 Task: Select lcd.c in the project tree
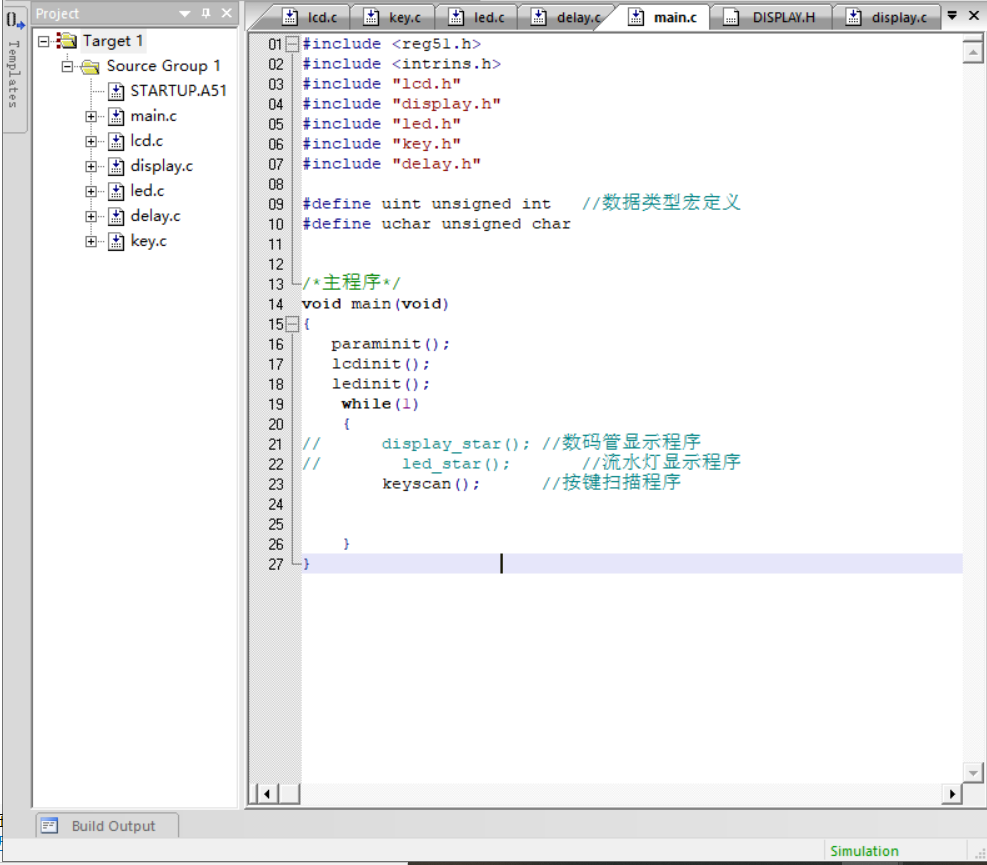pyautogui.click(x=147, y=142)
